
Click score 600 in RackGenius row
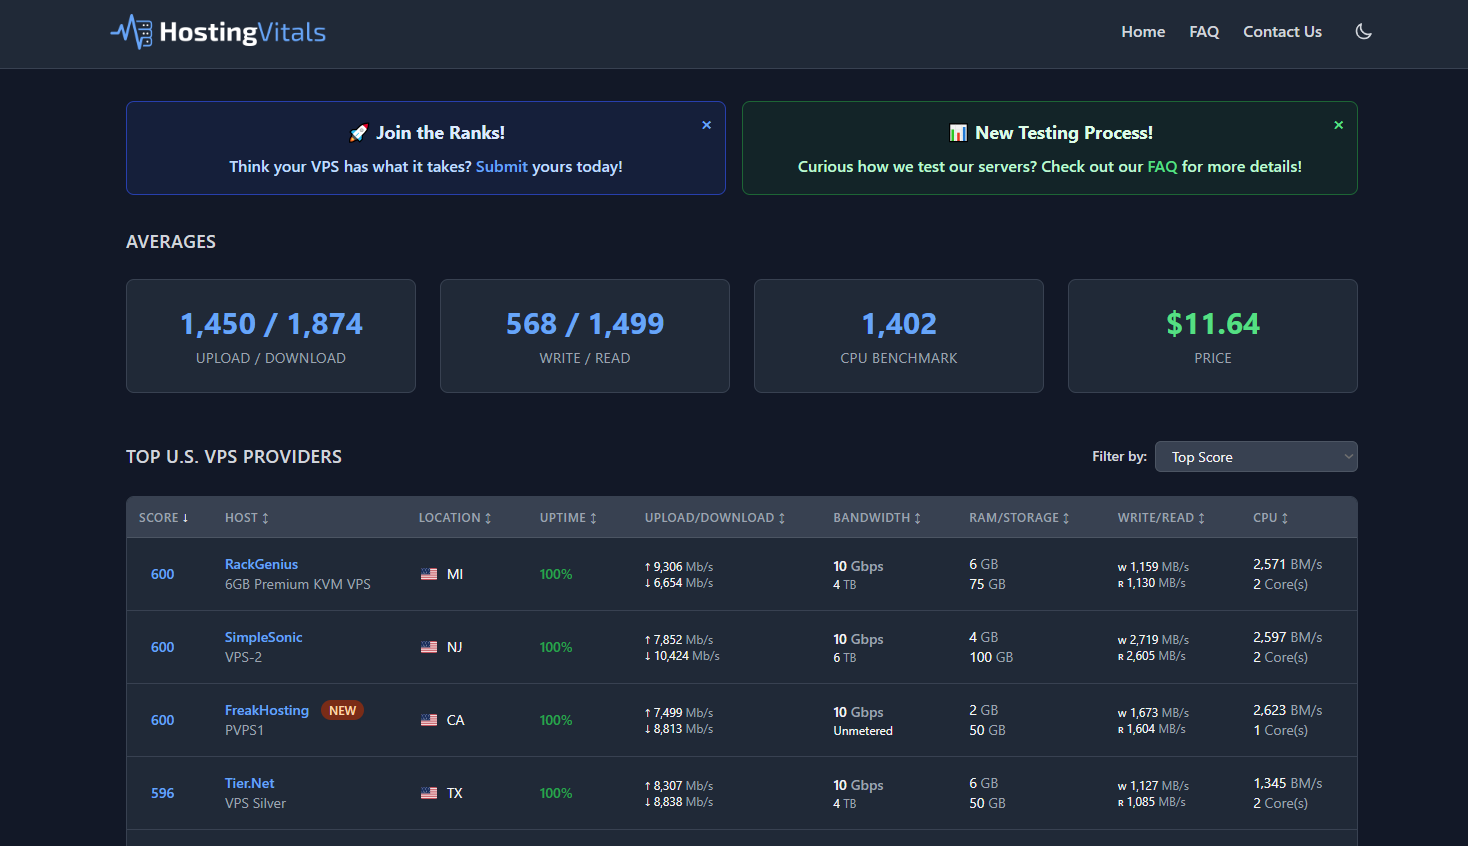(162, 574)
